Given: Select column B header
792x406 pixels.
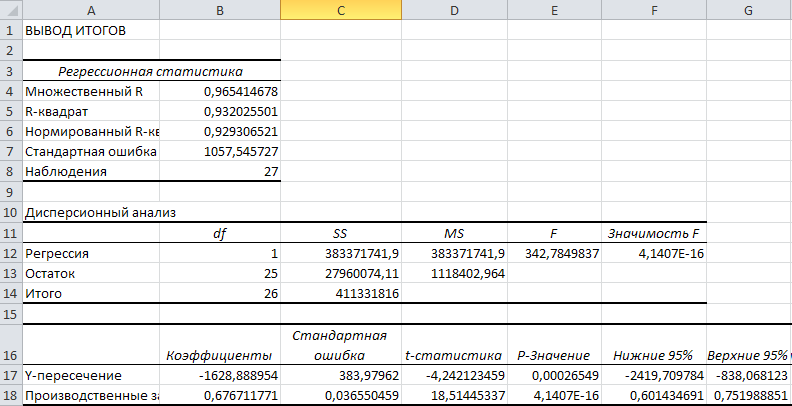Looking at the screenshot, I should tap(220, 10).
